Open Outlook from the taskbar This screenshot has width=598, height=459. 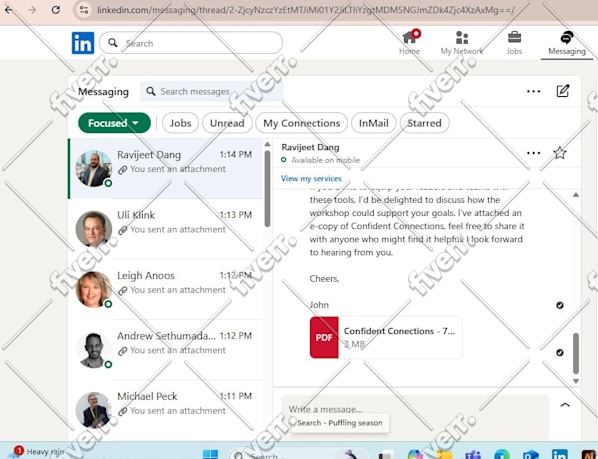pos(530,454)
